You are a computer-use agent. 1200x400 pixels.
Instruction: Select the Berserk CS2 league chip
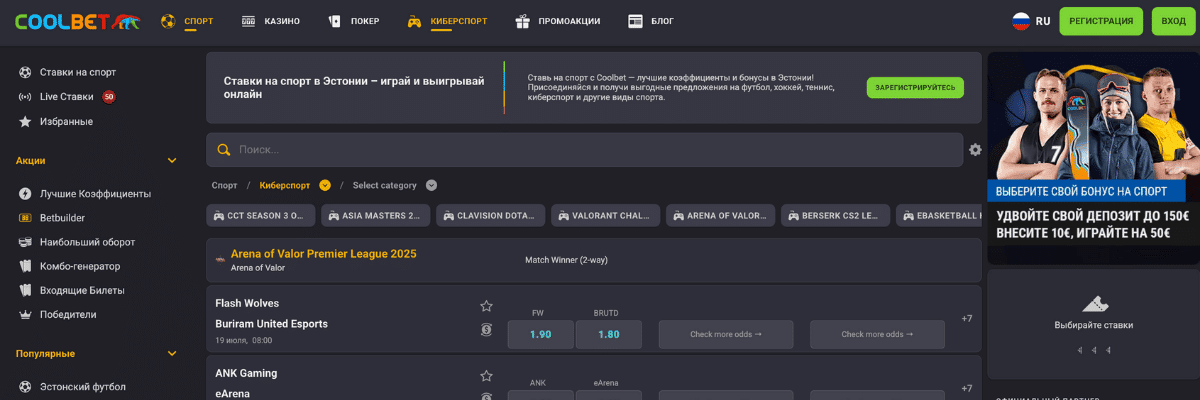(x=836, y=215)
